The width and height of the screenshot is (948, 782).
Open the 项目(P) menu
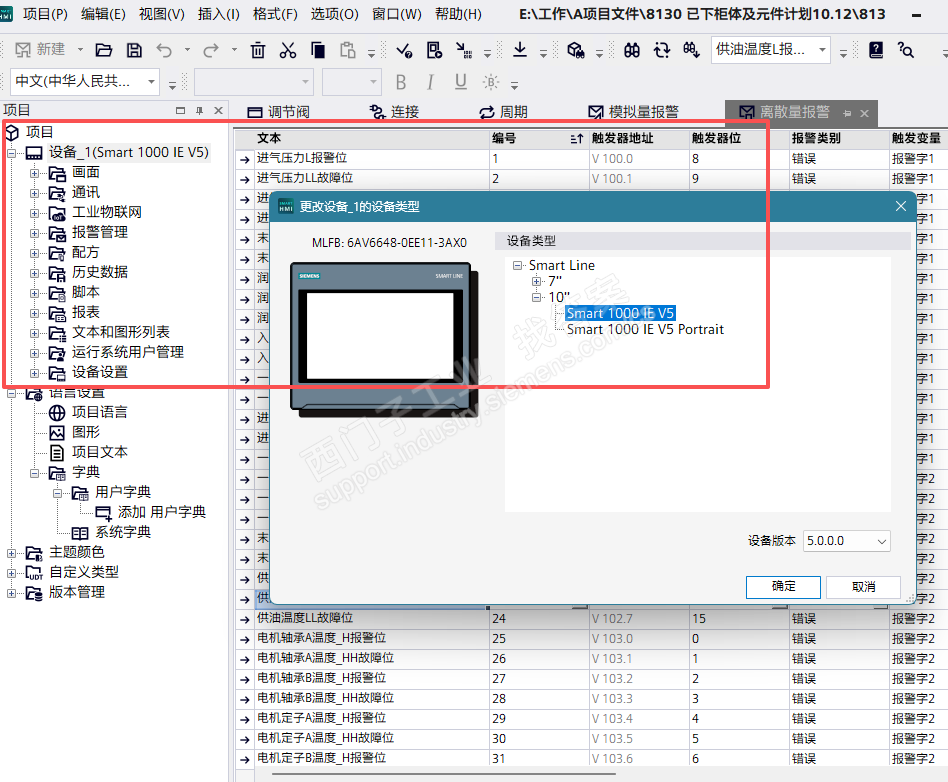(45, 14)
